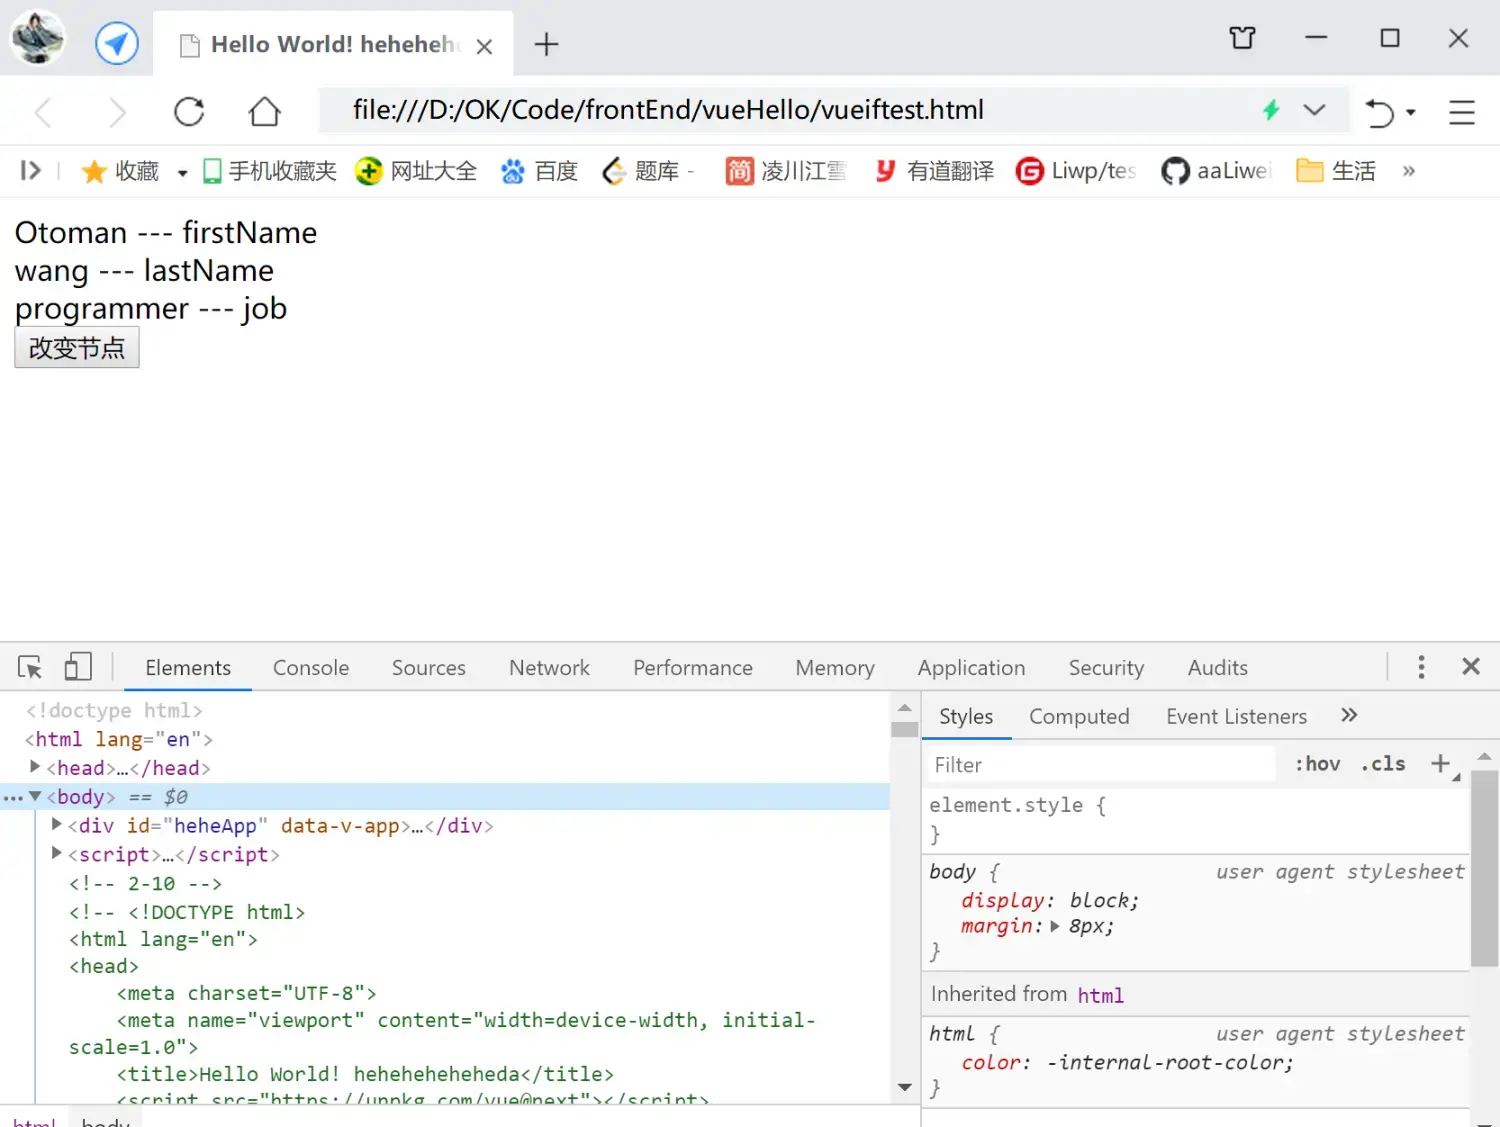
Task: Click the 改变节点 button
Action: 77,348
